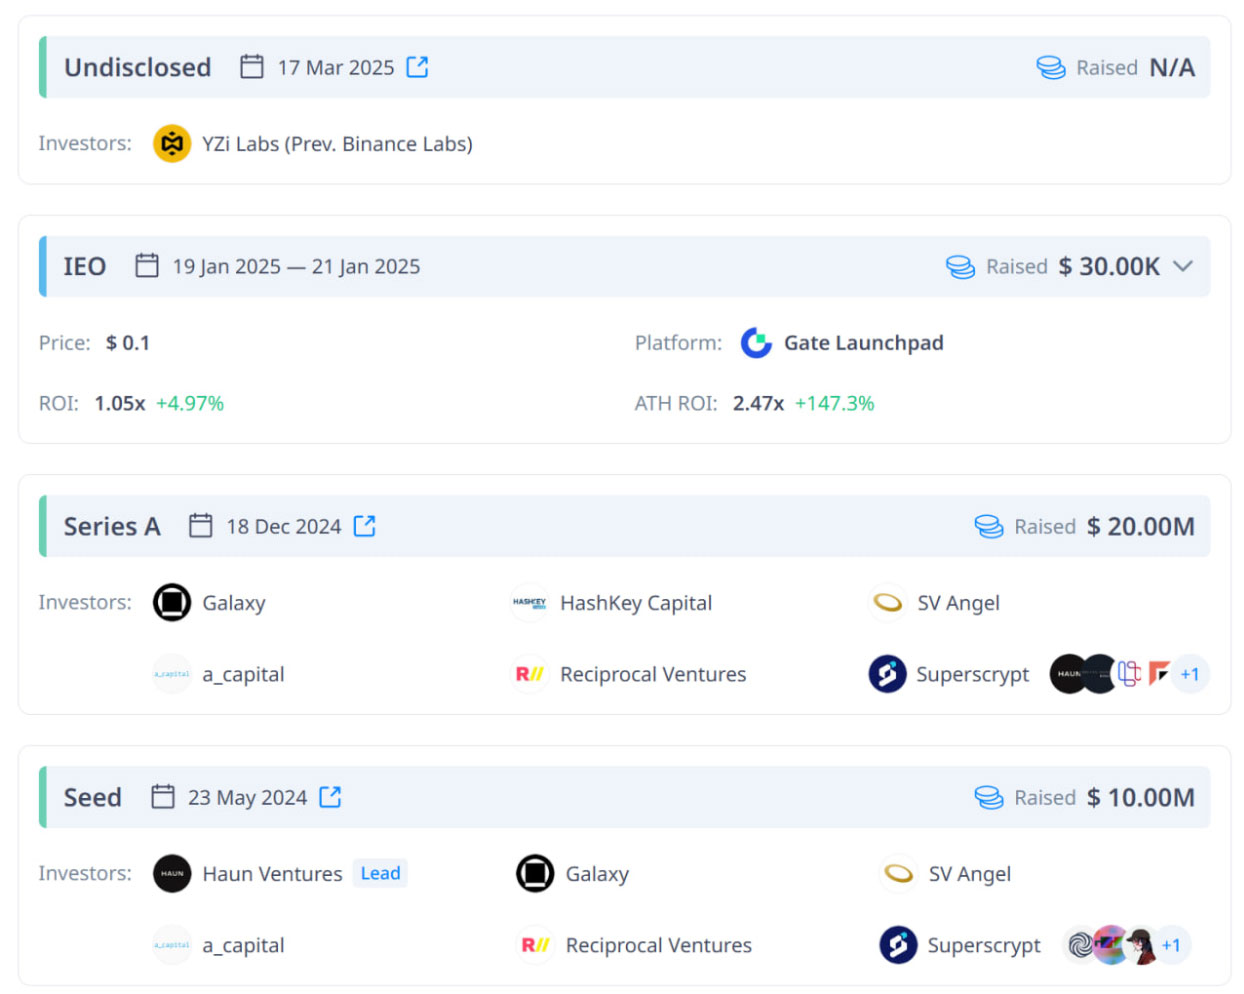Image resolution: width=1244 pixels, height=994 pixels.
Task: Click the HashKey Capital logo icon
Action: coord(529,603)
